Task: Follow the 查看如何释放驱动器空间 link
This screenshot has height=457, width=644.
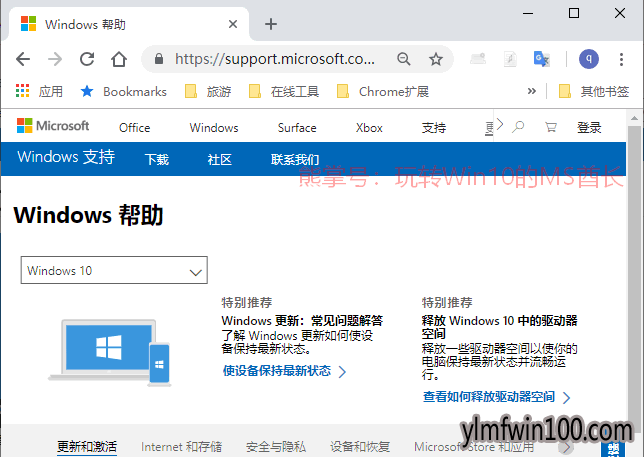Action: click(x=497, y=397)
